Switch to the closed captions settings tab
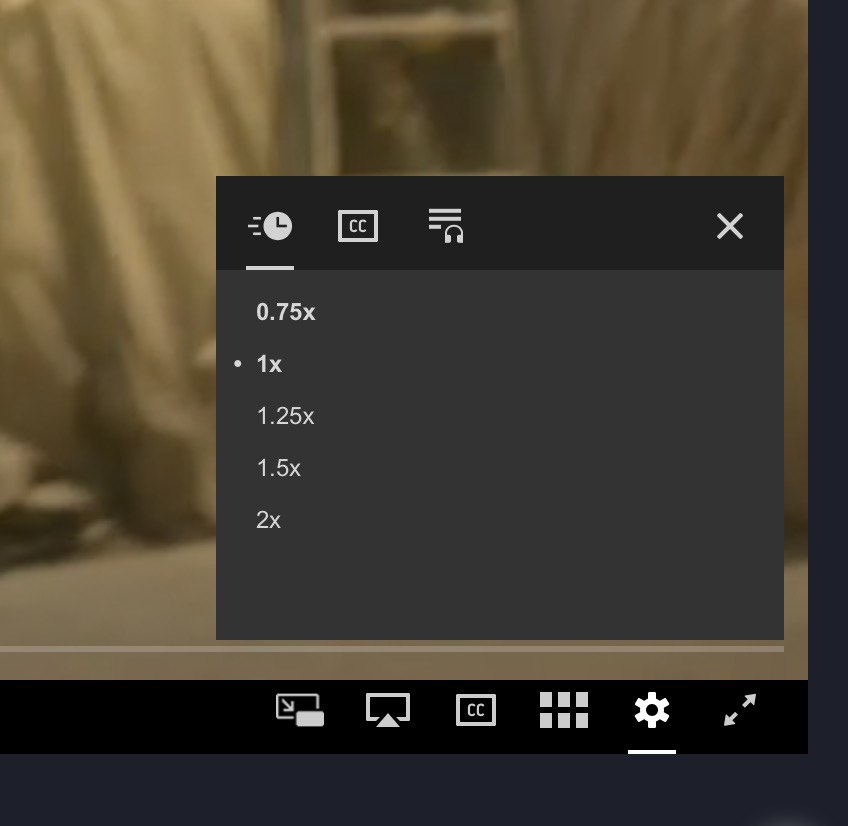Viewport: 848px width, 826px height. 357,226
